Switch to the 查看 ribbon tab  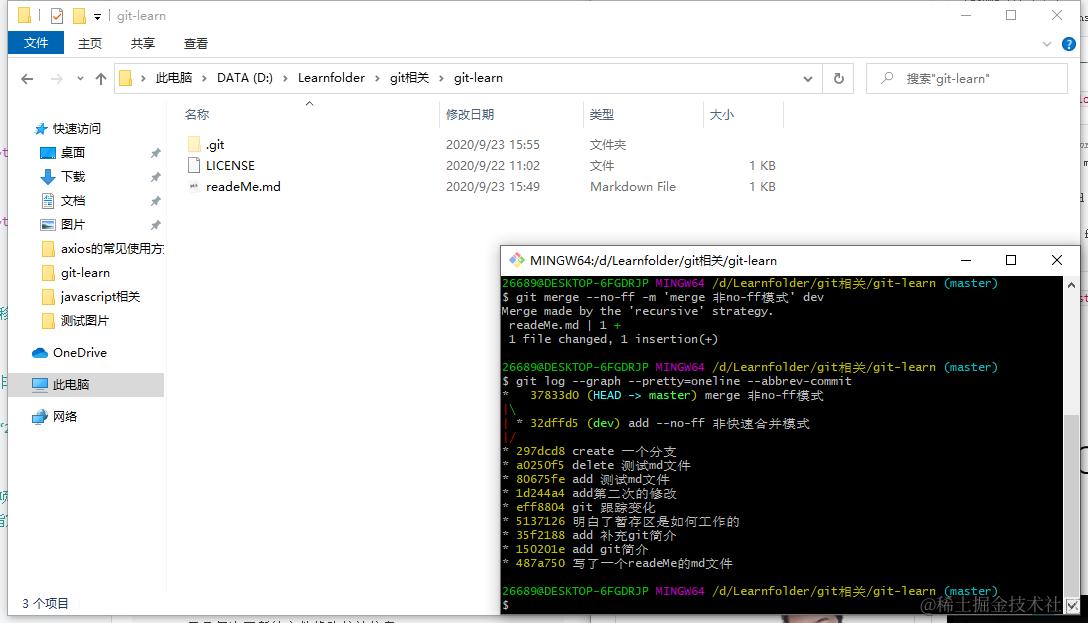point(196,44)
